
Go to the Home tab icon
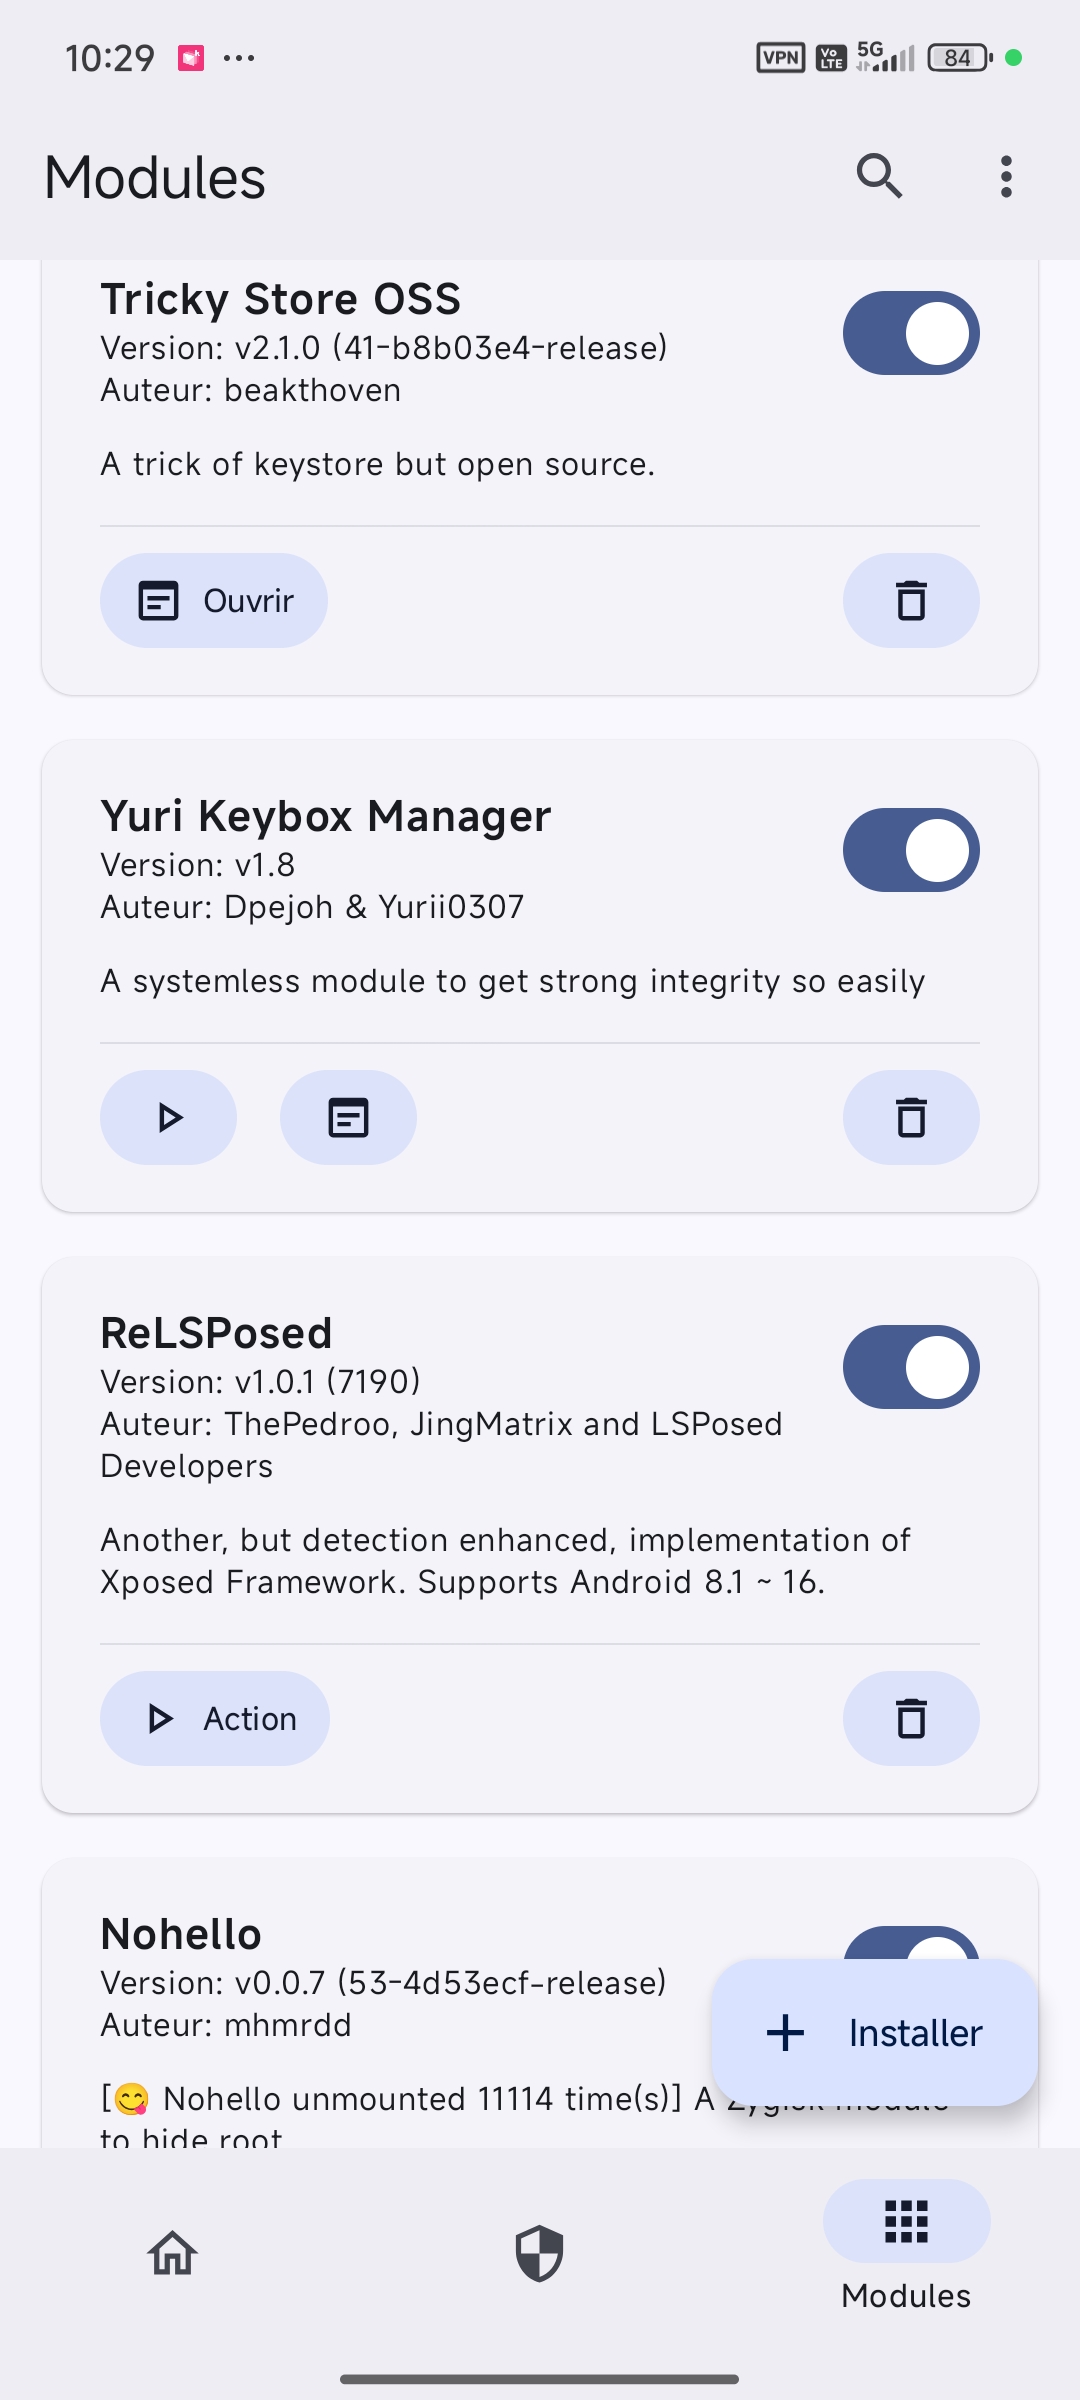[172, 2254]
